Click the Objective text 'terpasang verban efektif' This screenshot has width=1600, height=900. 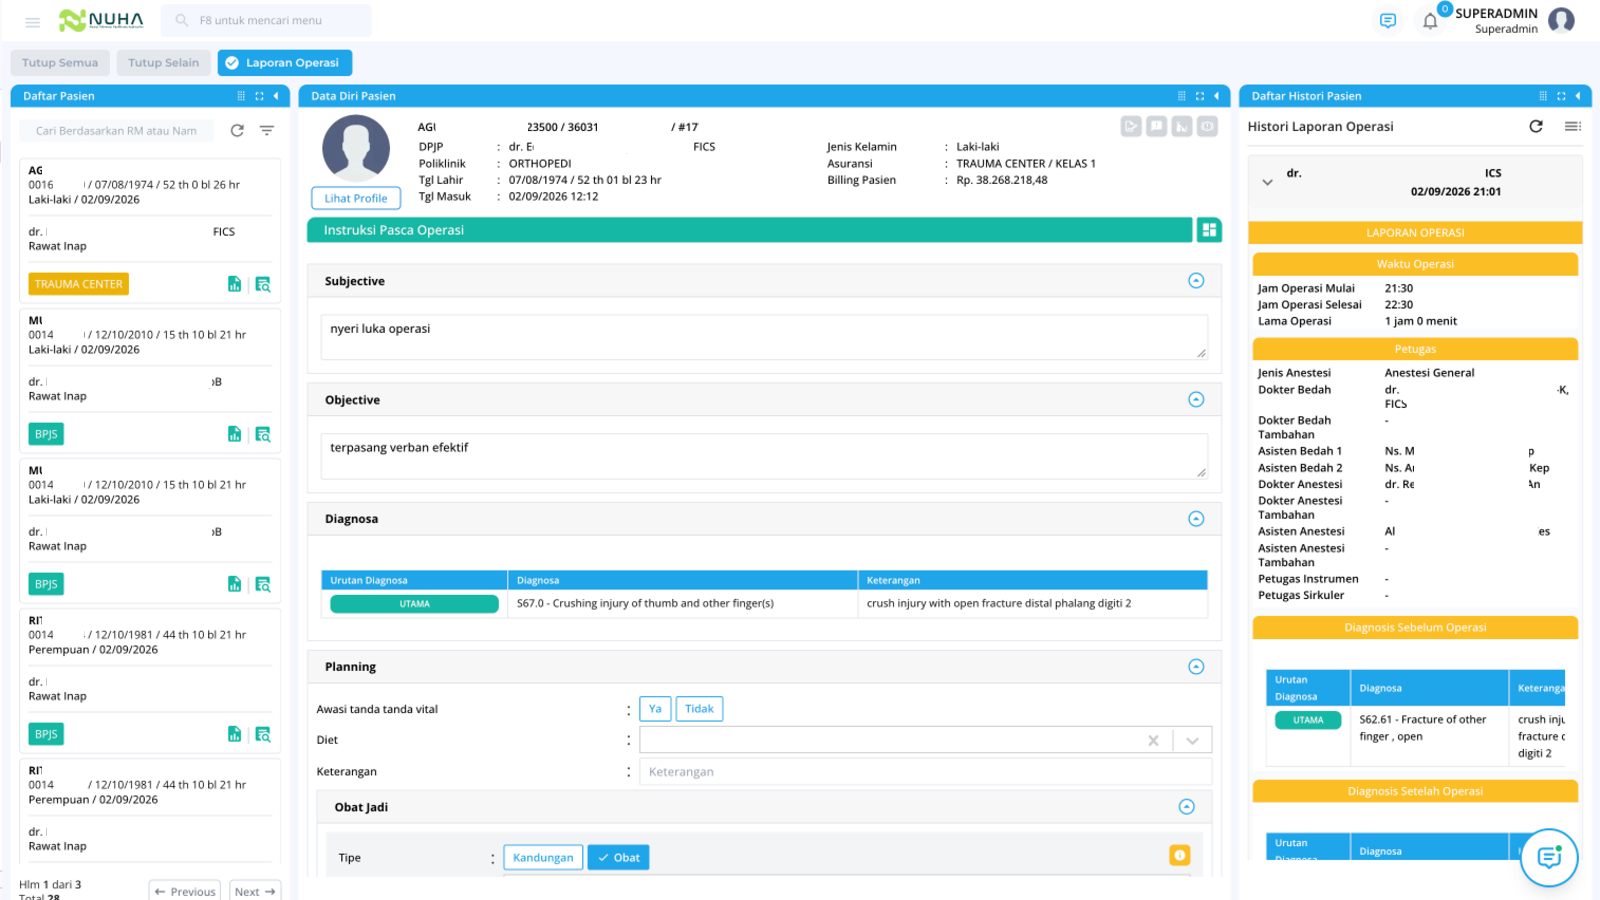pyautogui.click(x=399, y=447)
